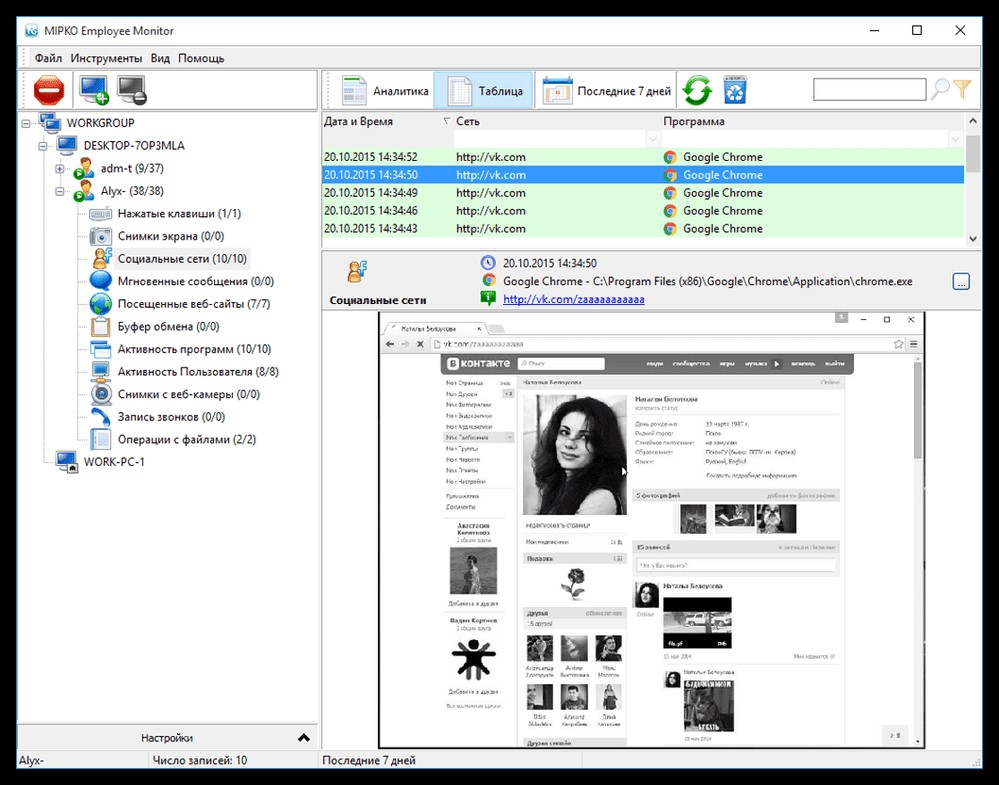This screenshot has width=999, height=785.
Task: Expand the Настройки panel with the chevron
Action: pos(304,738)
